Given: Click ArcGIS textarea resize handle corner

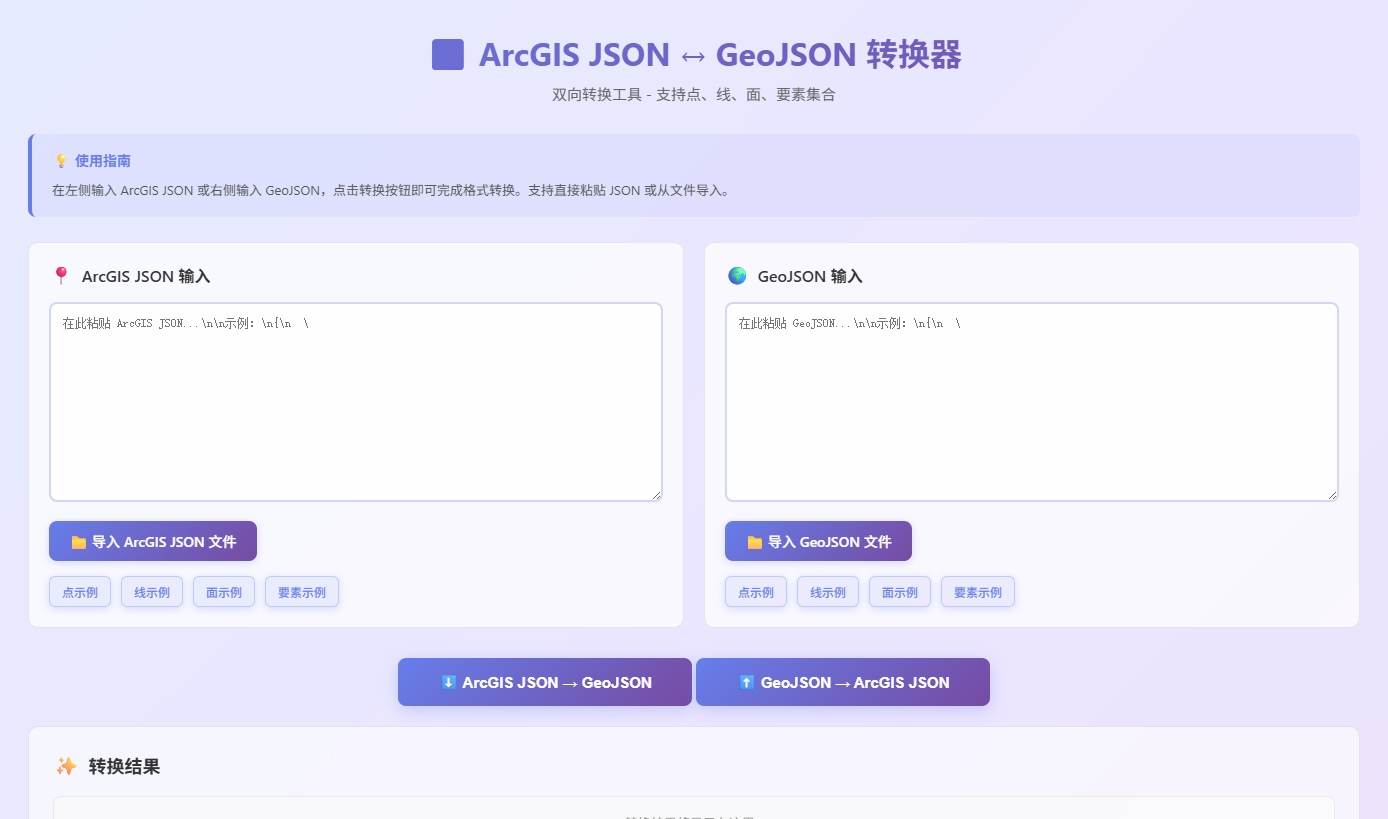Looking at the screenshot, I should tap(656, 495).
